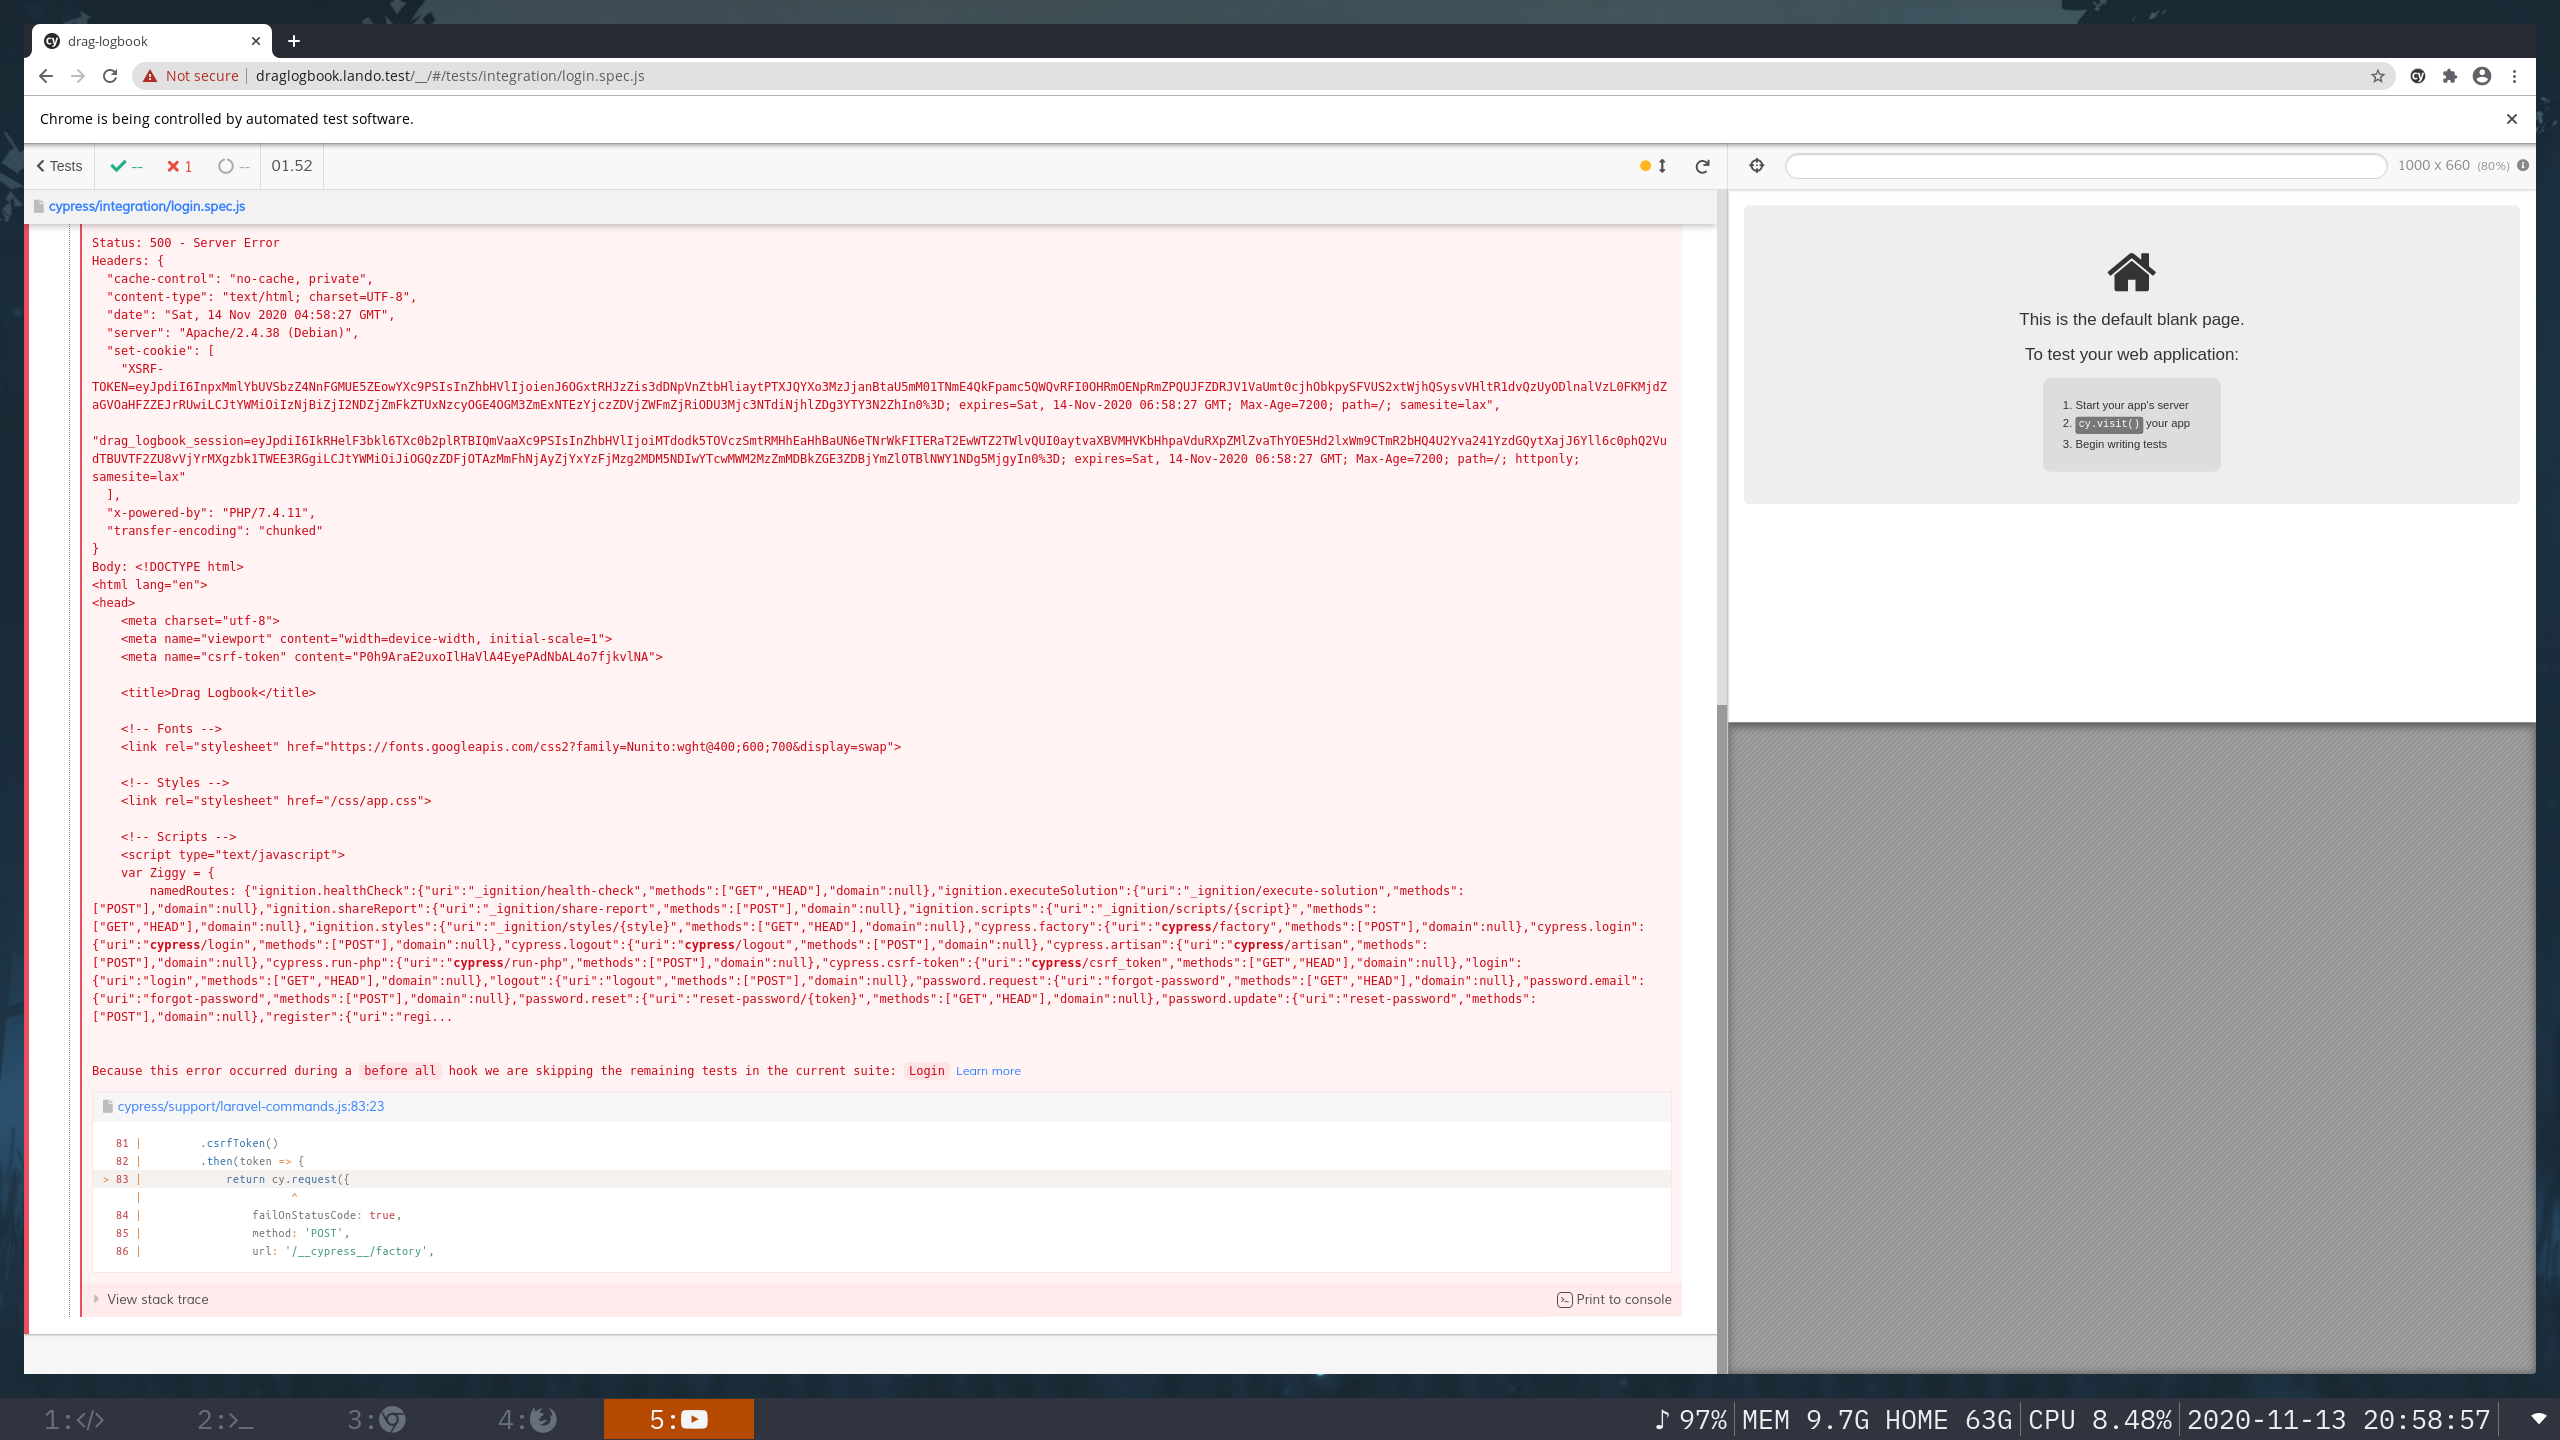Click the viewport info icon beside 80%
Image resolution: width=2560 pixels, height=1440 pixels.
click(2522, 166)
